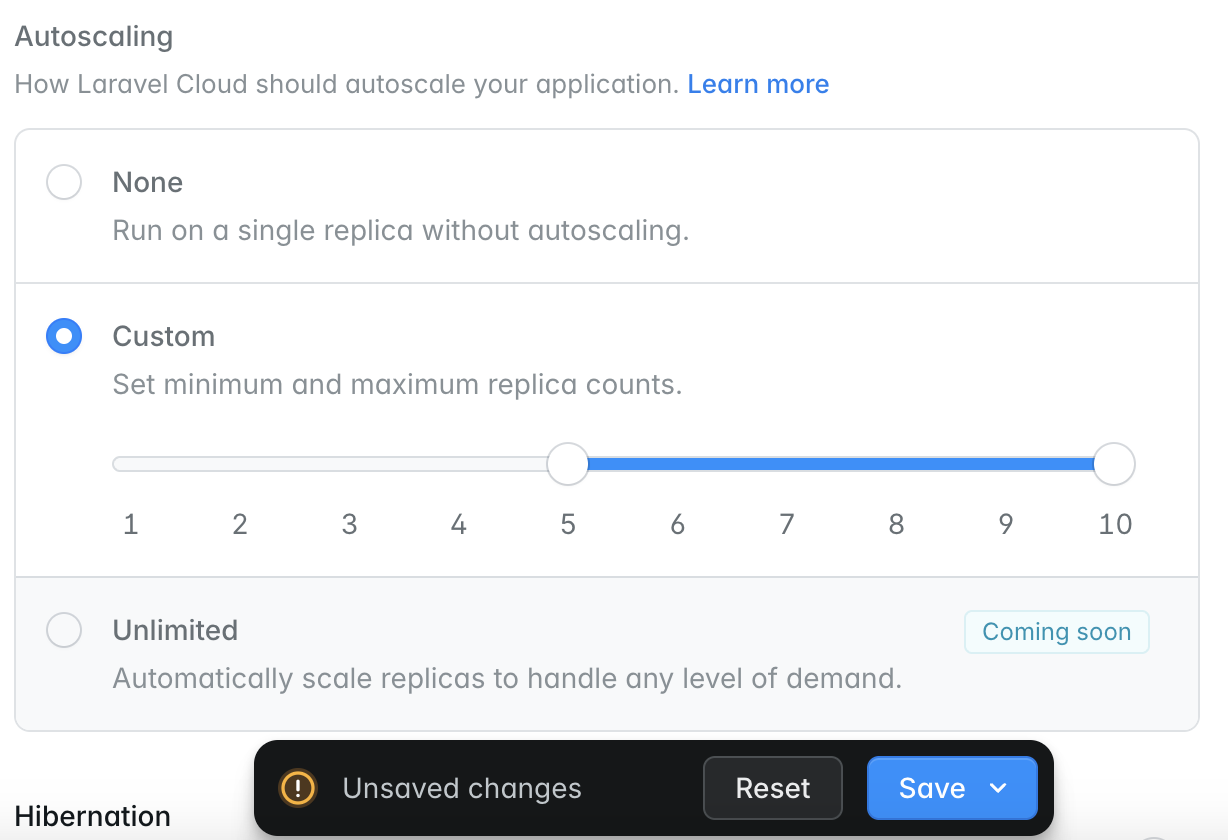This screenshot has width=1228, height=840.
Task: Click the minimum replica slider handle
Action: 568,464
